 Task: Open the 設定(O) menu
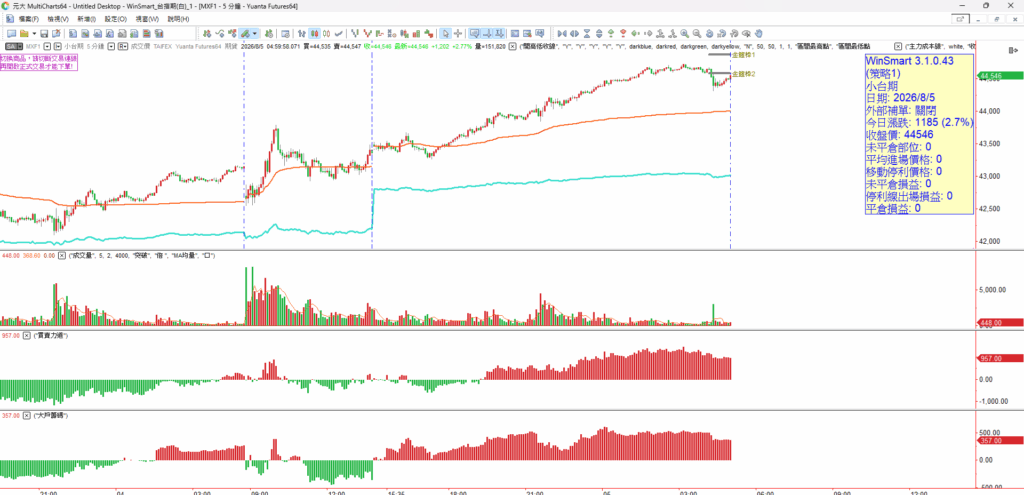click(x=116, y=19)
